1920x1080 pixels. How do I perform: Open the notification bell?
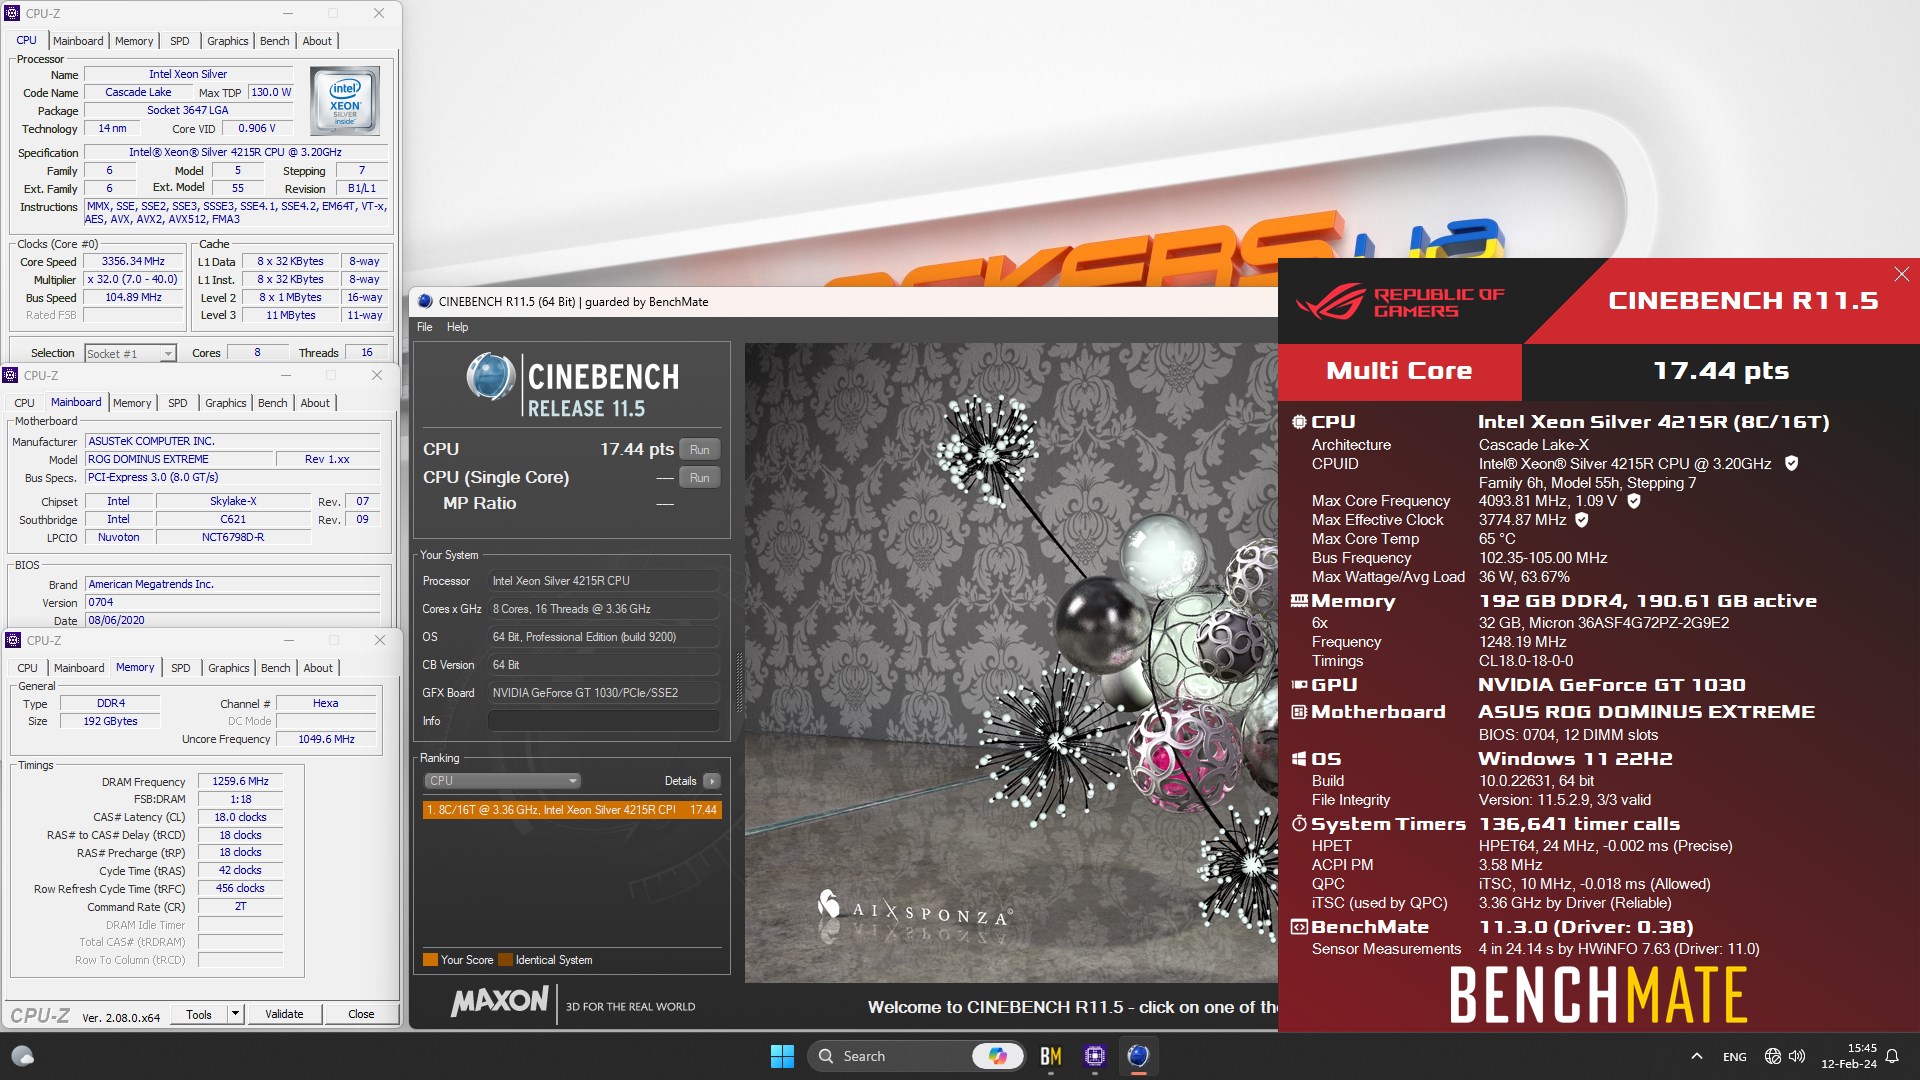[x=1892, y=1056]
